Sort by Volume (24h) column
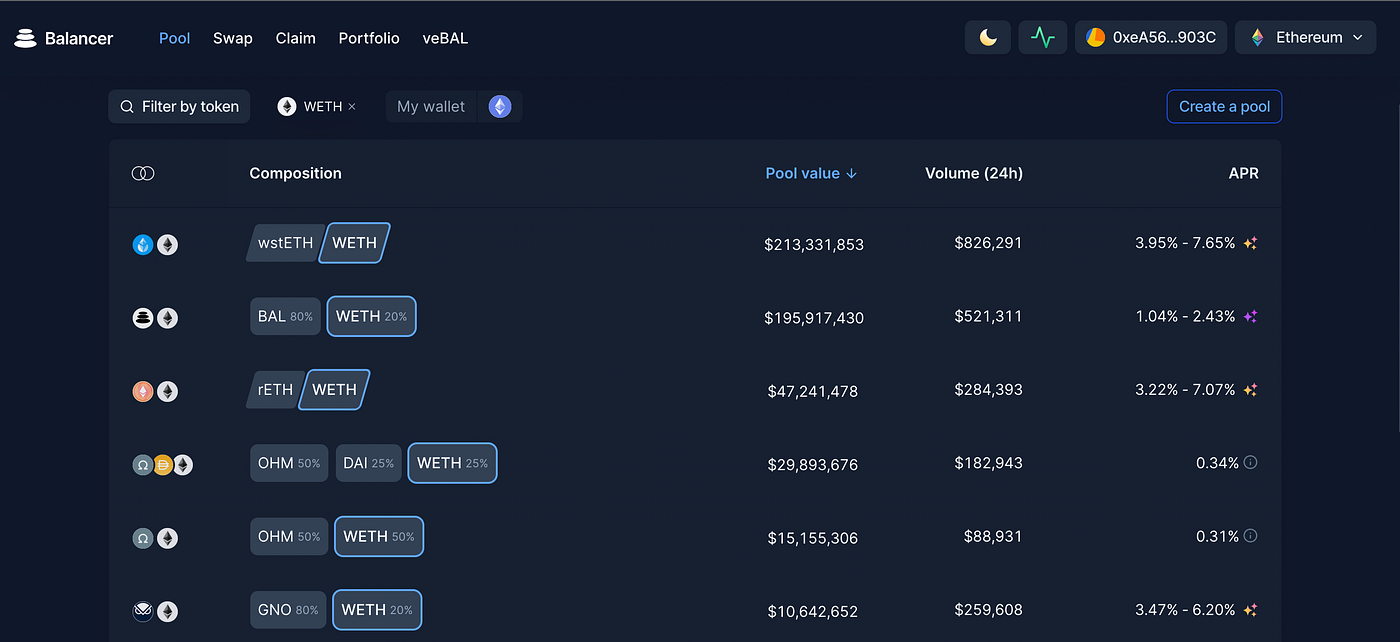This screenshot has height=642, width=1400. (x=974, y=173)
